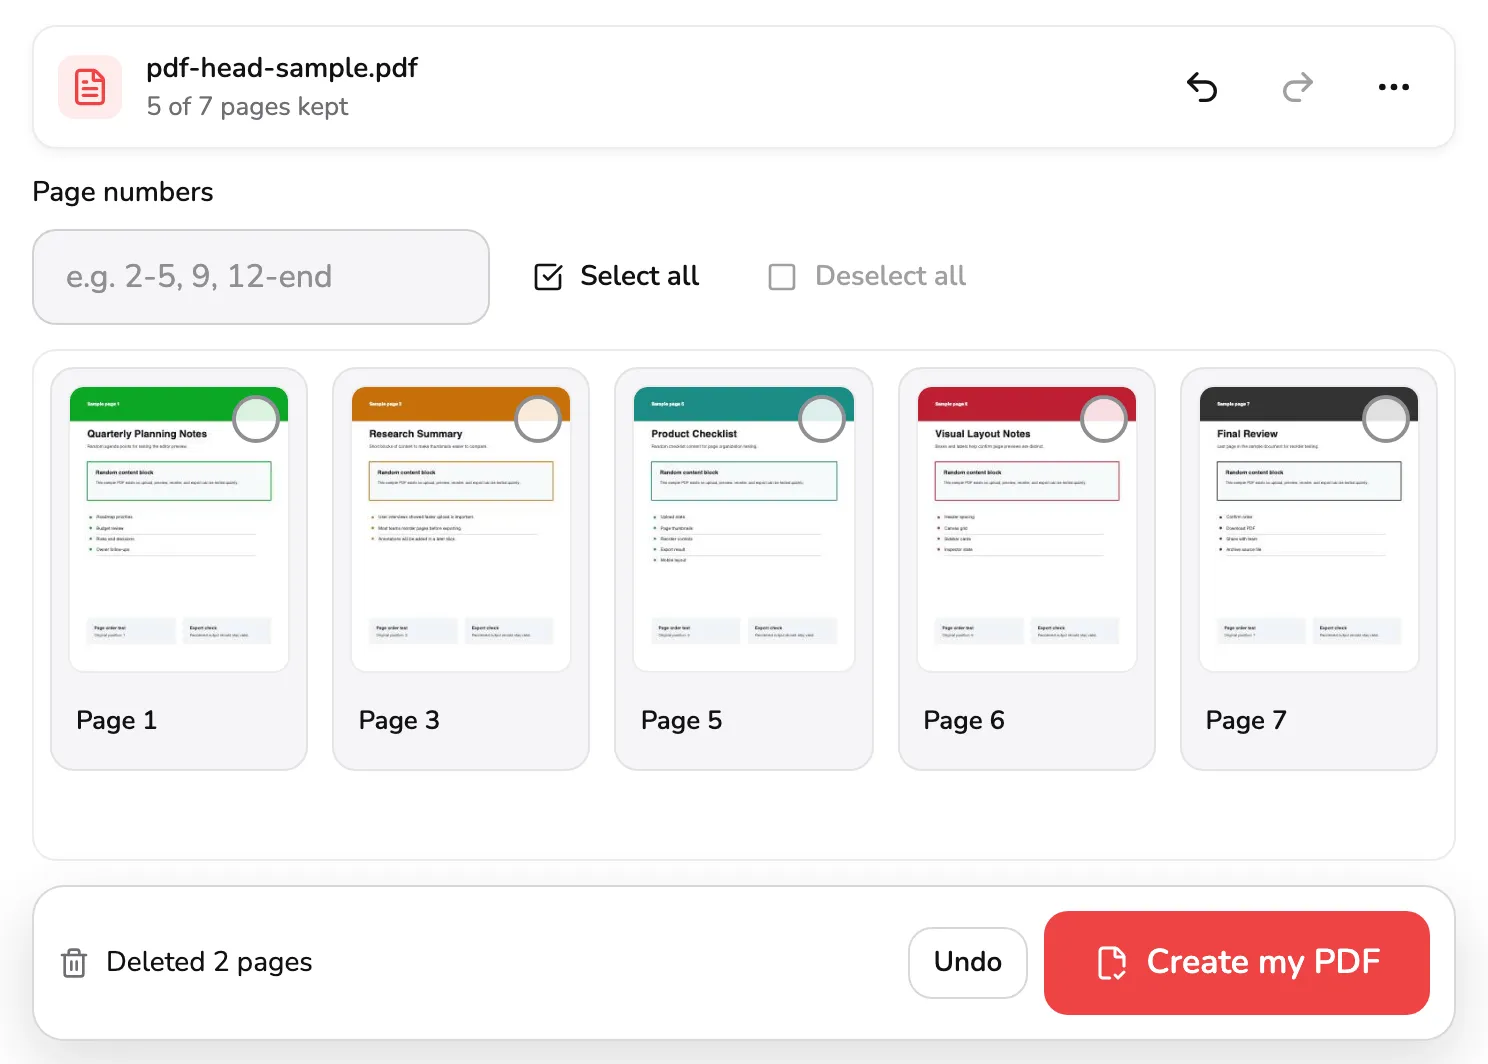Click the 'Page numbers' heading
Viewport: 1488px width, 1064px height.
[x=123, y=192]
